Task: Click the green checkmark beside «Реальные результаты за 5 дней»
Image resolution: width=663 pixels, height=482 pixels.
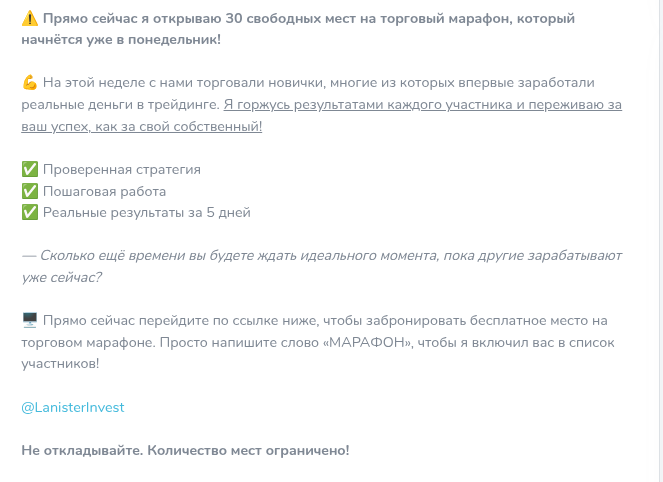Action: 29,212
